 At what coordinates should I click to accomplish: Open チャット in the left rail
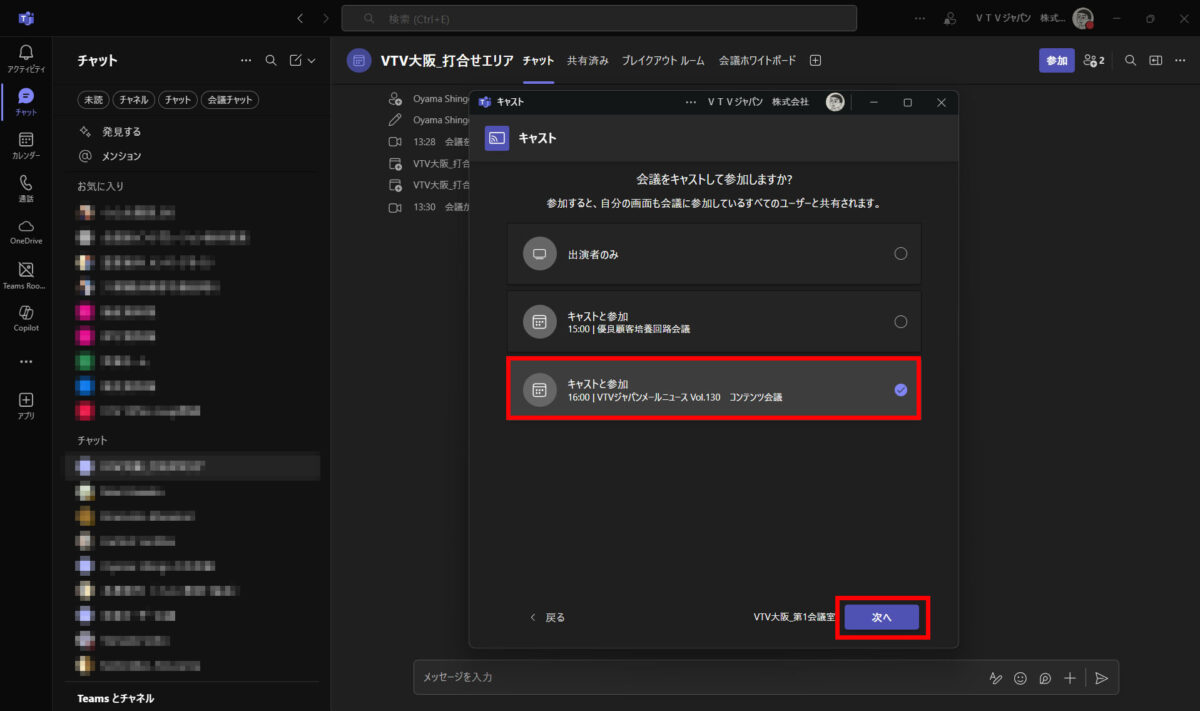[26, 102]
